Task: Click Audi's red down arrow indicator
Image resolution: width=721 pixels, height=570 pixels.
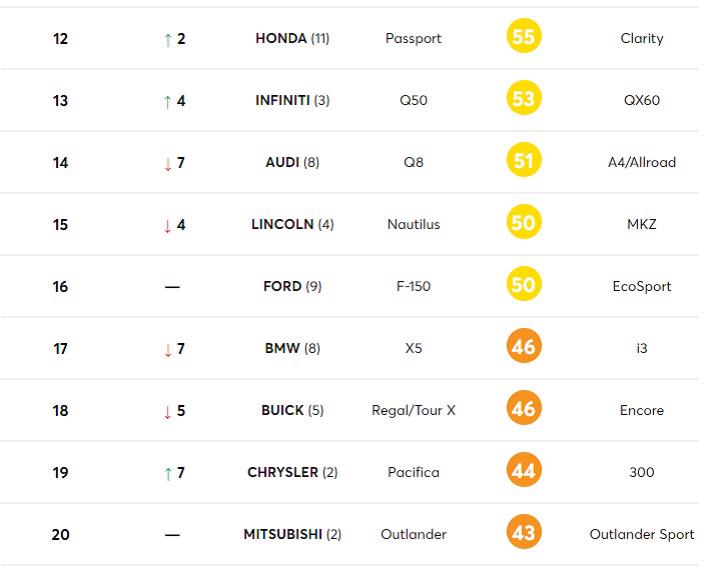Action: click(x=168, y=163)
